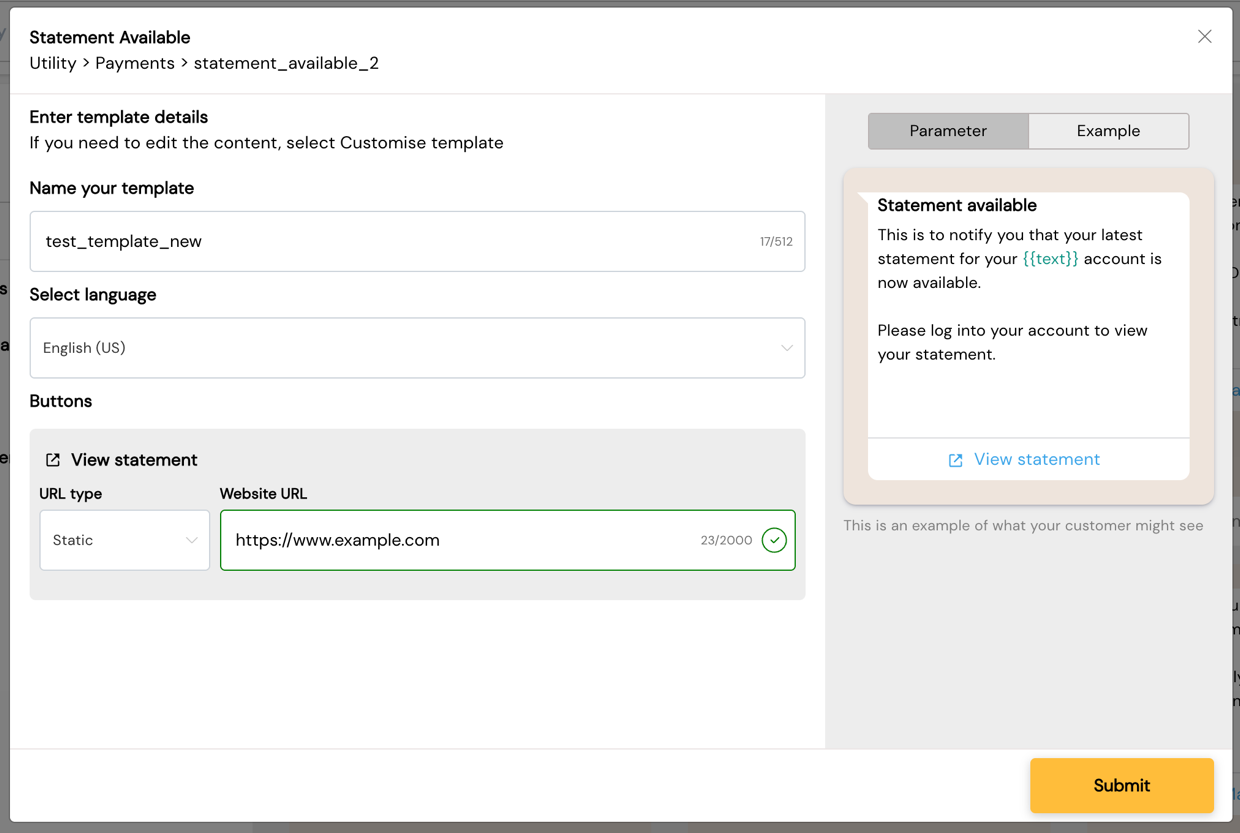Click the breadcrumb text Utility > Payments > statement_available_2
This screenshot has height=833, width=1240.
pyautogui.click(x=204, y=63)
